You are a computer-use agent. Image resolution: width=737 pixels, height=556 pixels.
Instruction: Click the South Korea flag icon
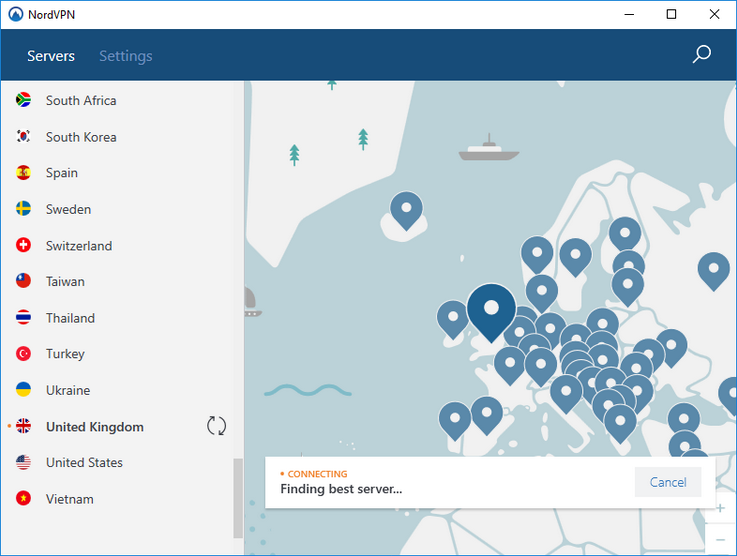[x=23, y=136]
